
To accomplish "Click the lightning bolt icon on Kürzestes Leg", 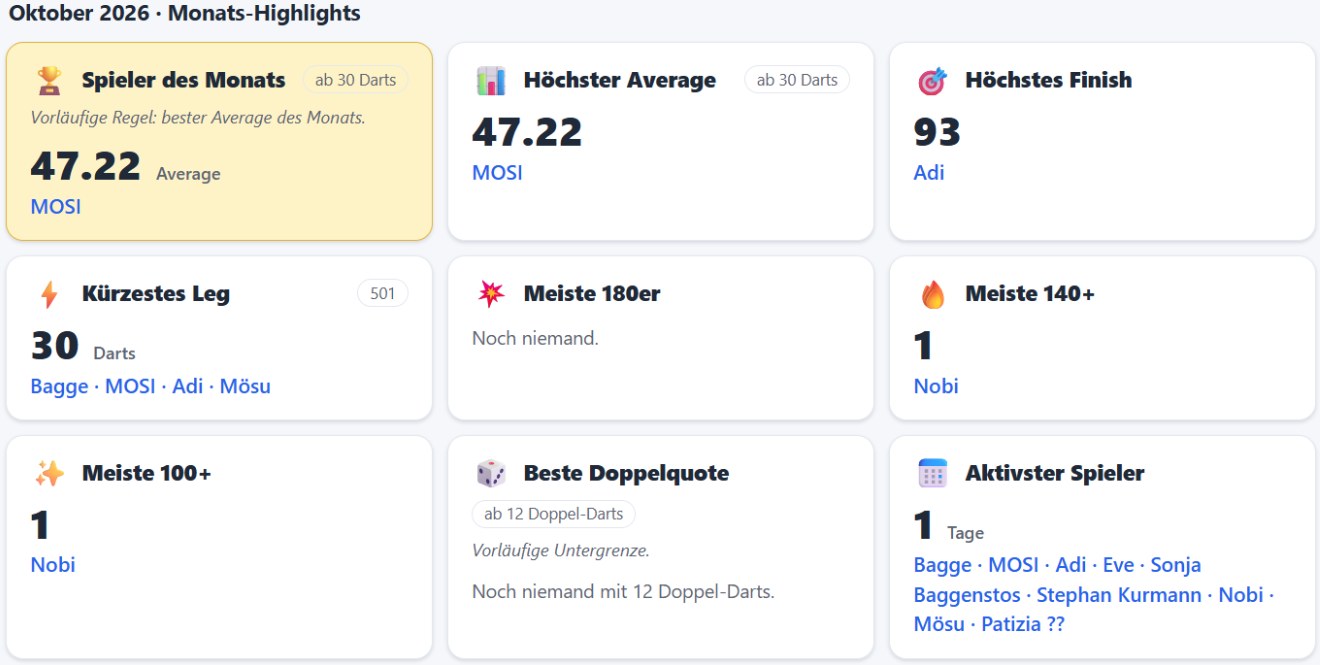I will pos(49,294).
